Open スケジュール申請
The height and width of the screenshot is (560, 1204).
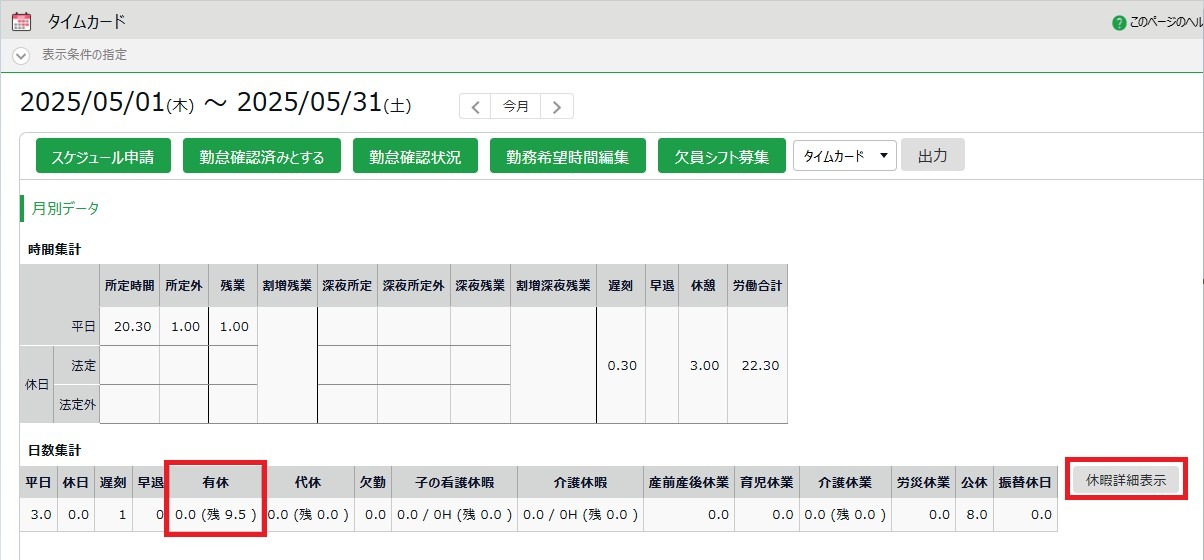(103, 156)
